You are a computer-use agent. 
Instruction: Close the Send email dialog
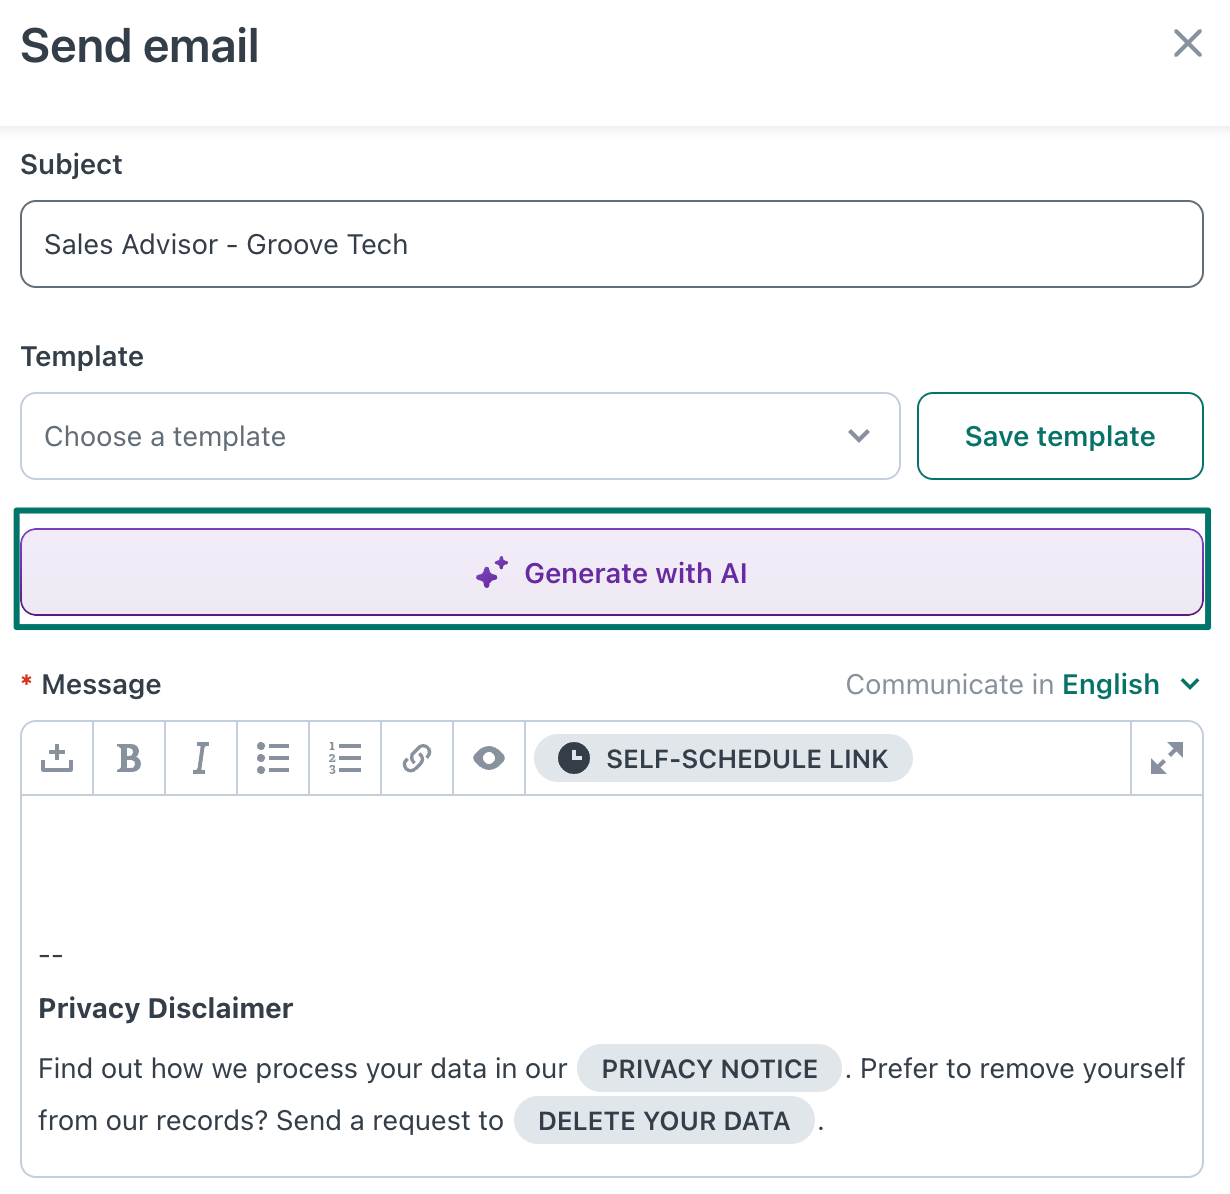1187,43
